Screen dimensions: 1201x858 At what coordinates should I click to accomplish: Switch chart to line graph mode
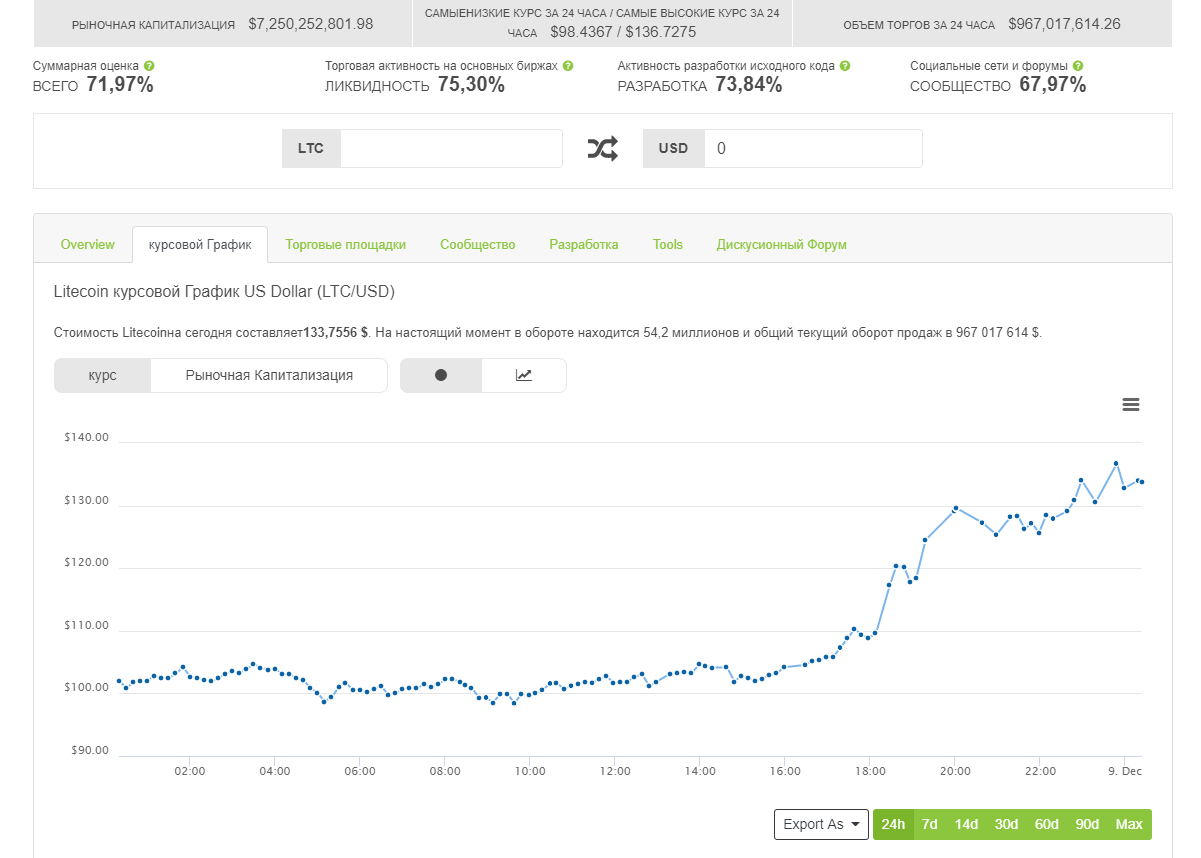point(524,376)
